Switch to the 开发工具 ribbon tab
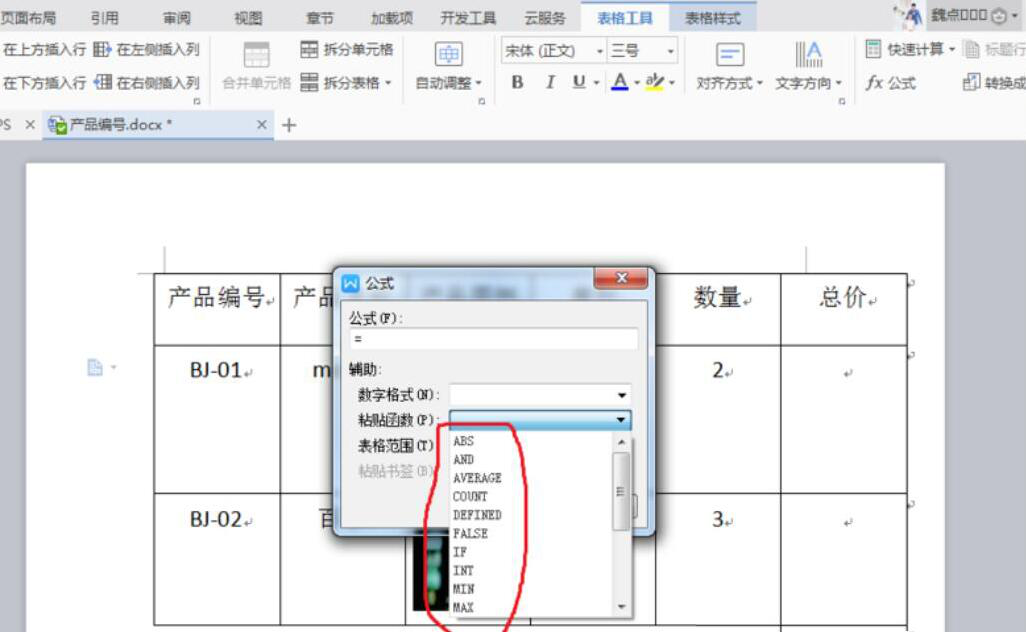The width and height of the screenshot is (1026, 632). [468, 18]
